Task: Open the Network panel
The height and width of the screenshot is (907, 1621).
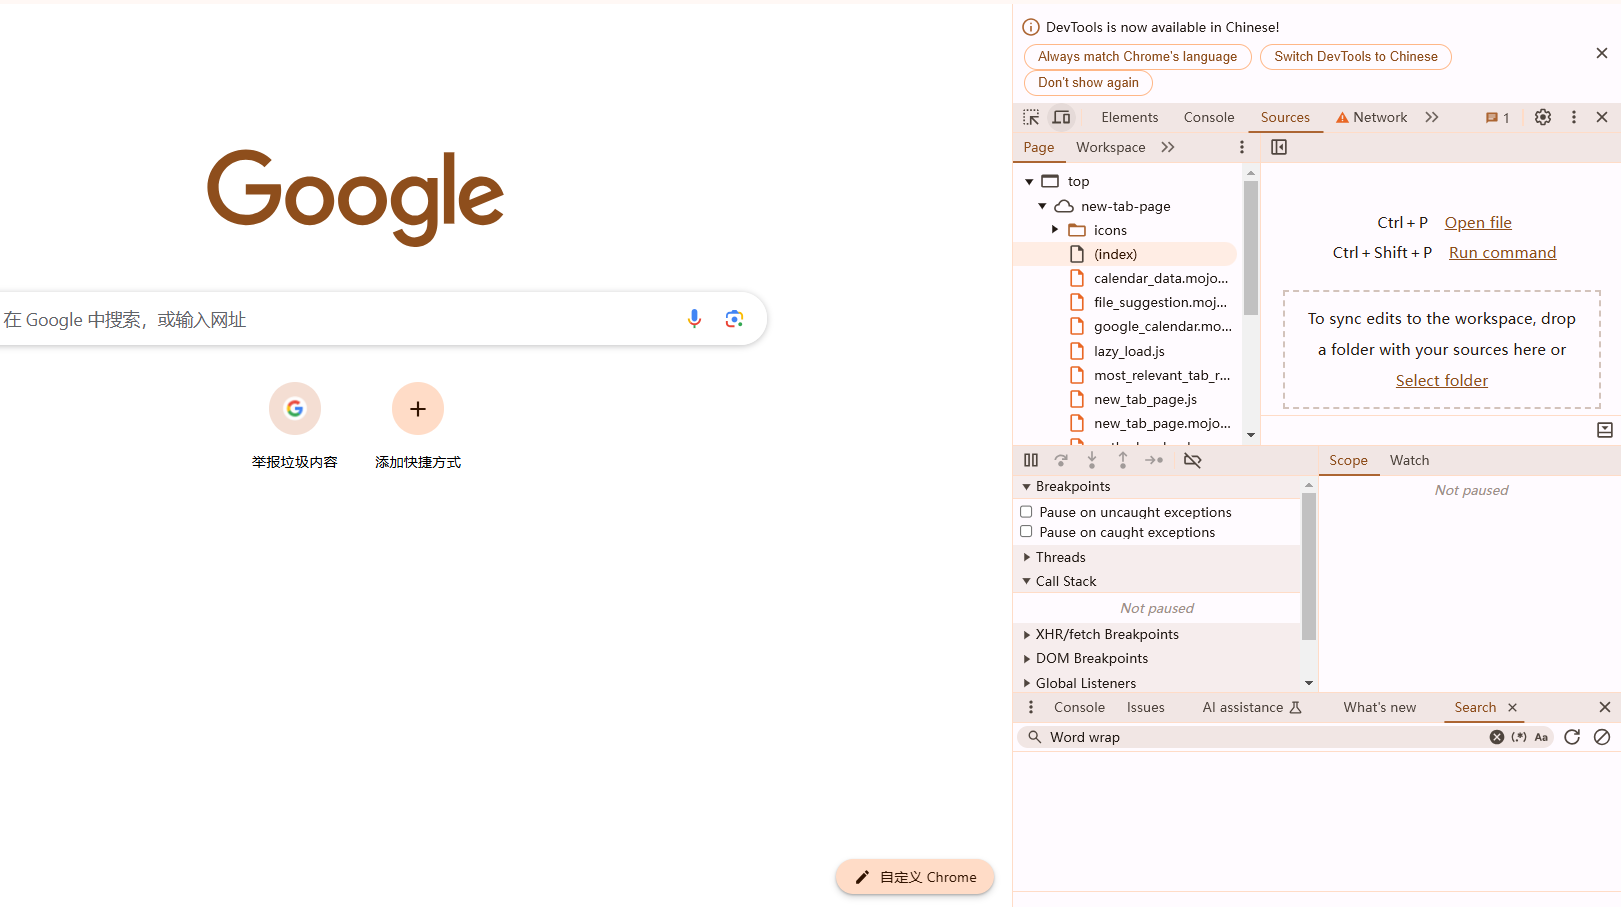Action: click(1371, 117)
